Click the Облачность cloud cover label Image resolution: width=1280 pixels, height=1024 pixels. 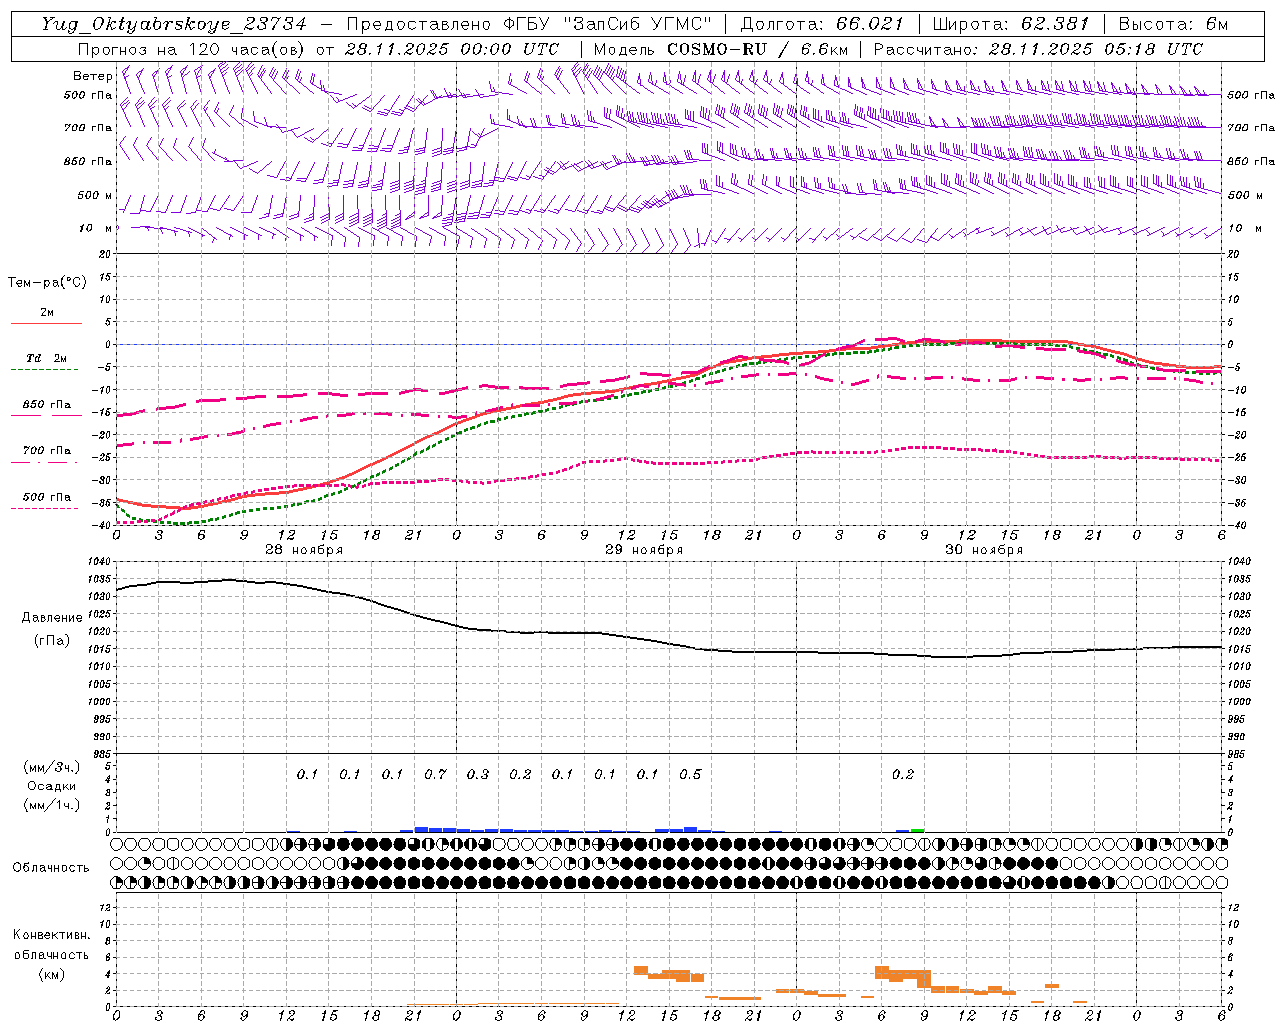[51, 868]
